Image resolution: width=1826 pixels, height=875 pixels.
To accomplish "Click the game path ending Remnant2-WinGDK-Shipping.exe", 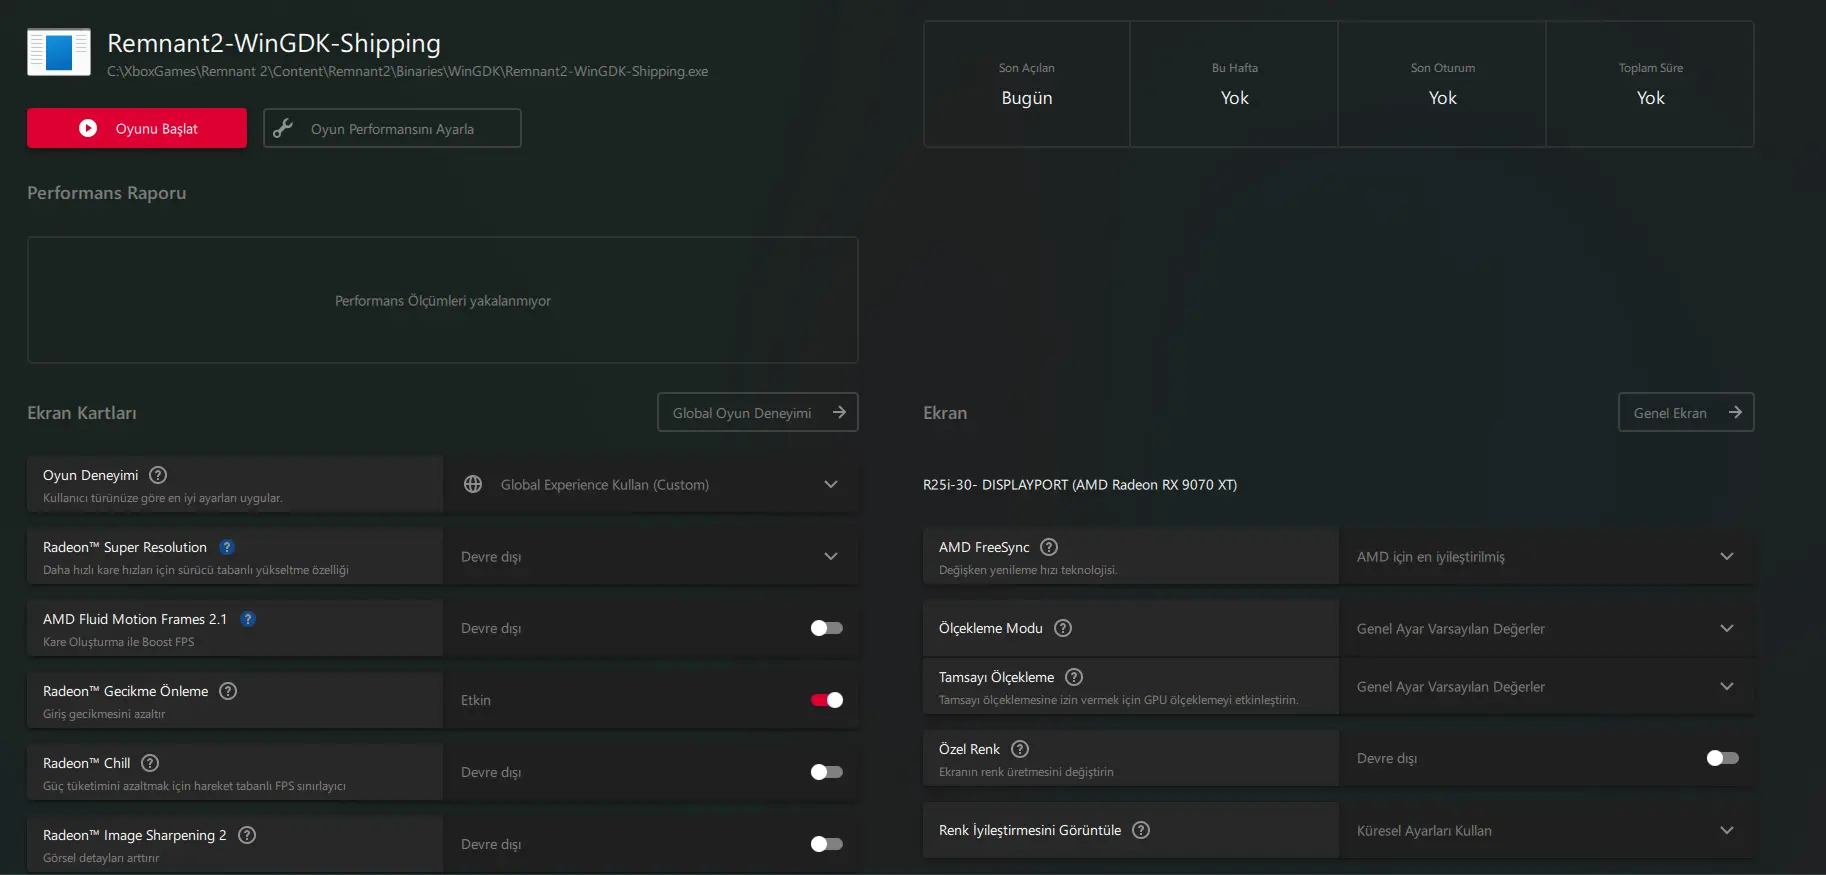I will (408, 71).
